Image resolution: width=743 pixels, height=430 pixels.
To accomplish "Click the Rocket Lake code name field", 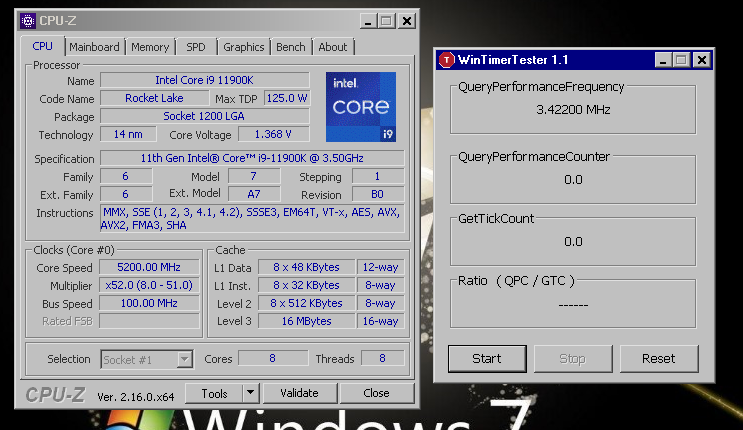I will [154, 98].
